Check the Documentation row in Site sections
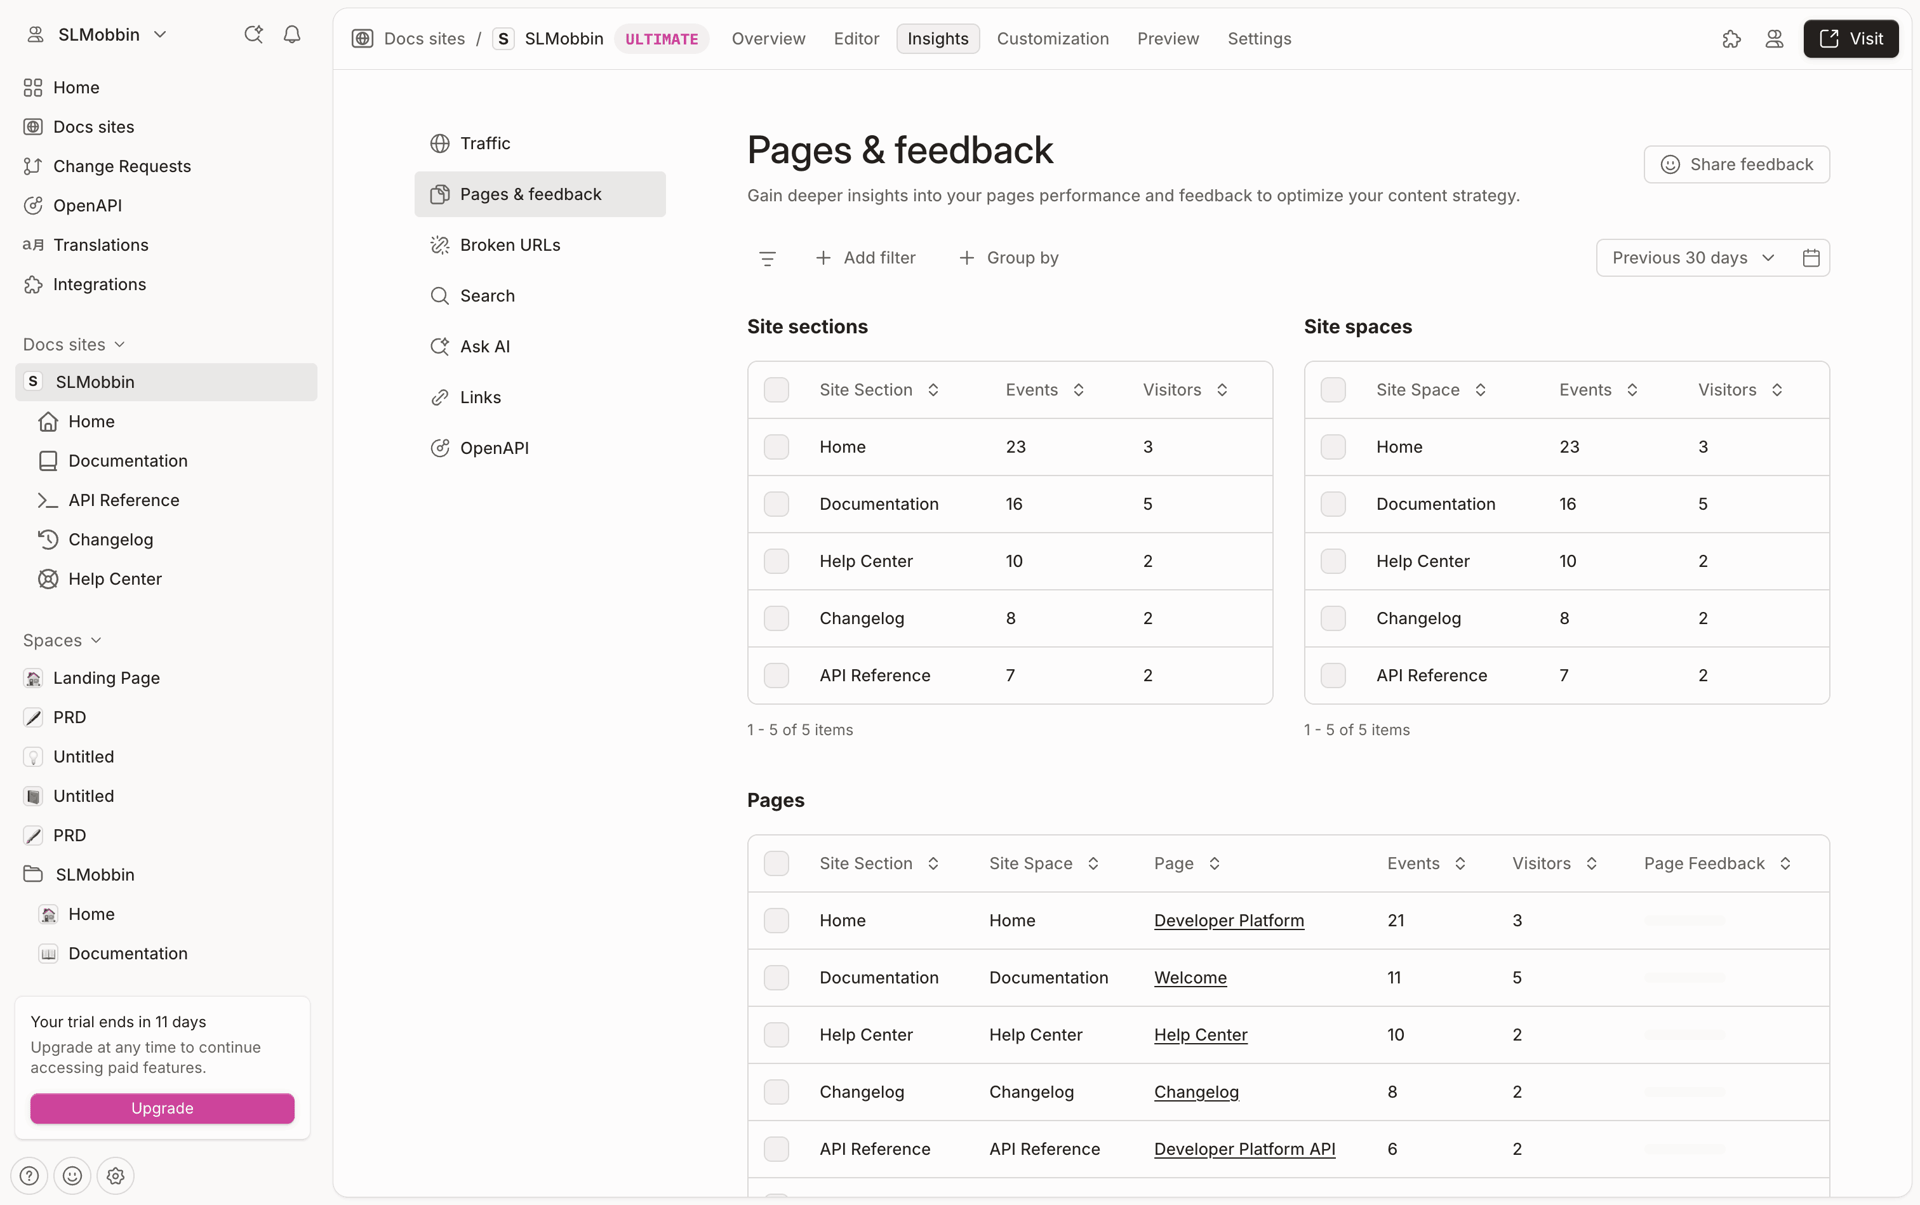1920x1205 pixels. coord(776,504)
